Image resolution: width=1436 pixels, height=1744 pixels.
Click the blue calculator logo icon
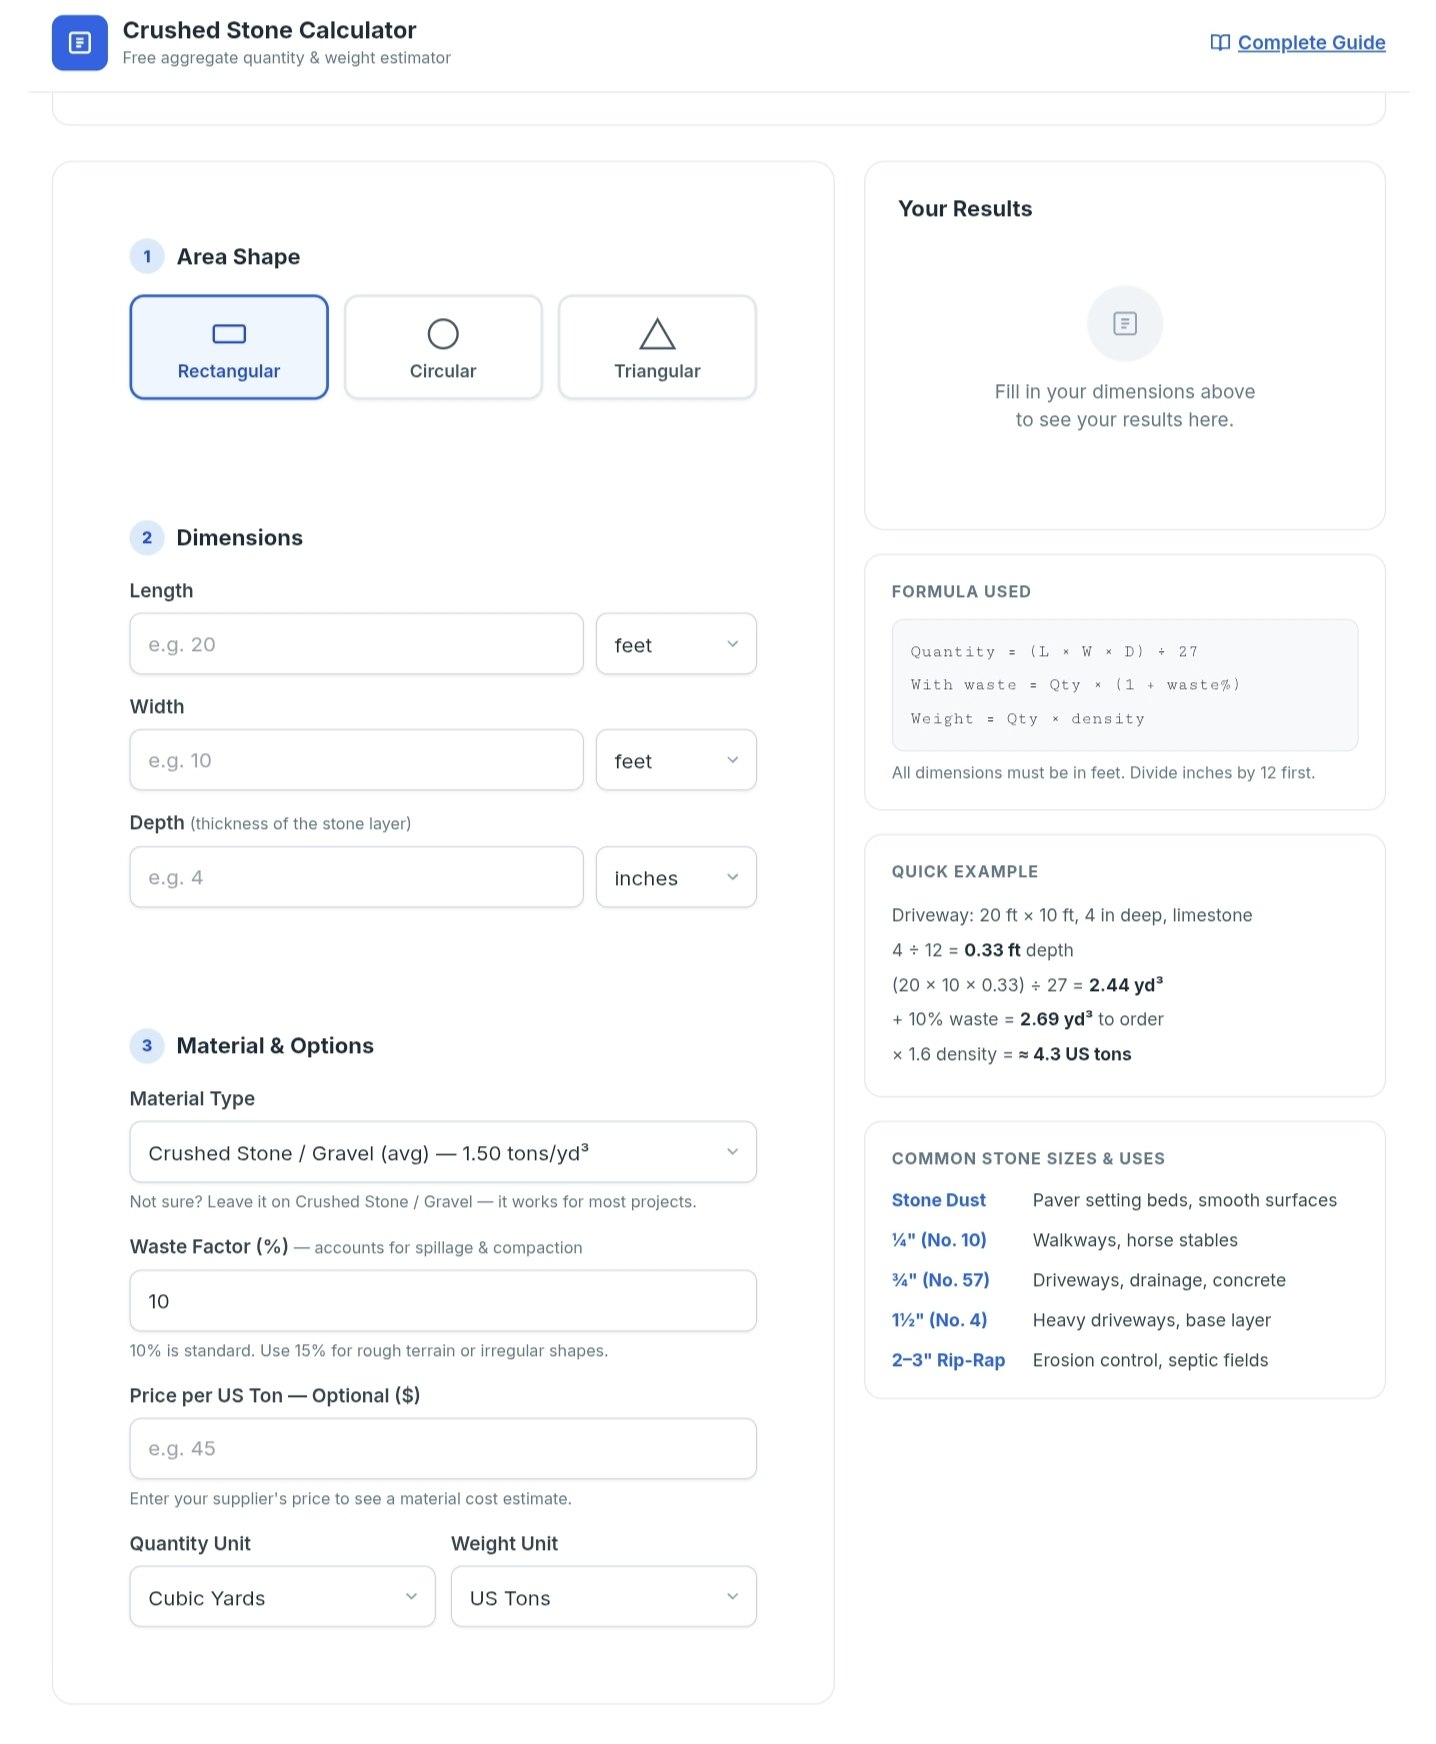[80, 43]
